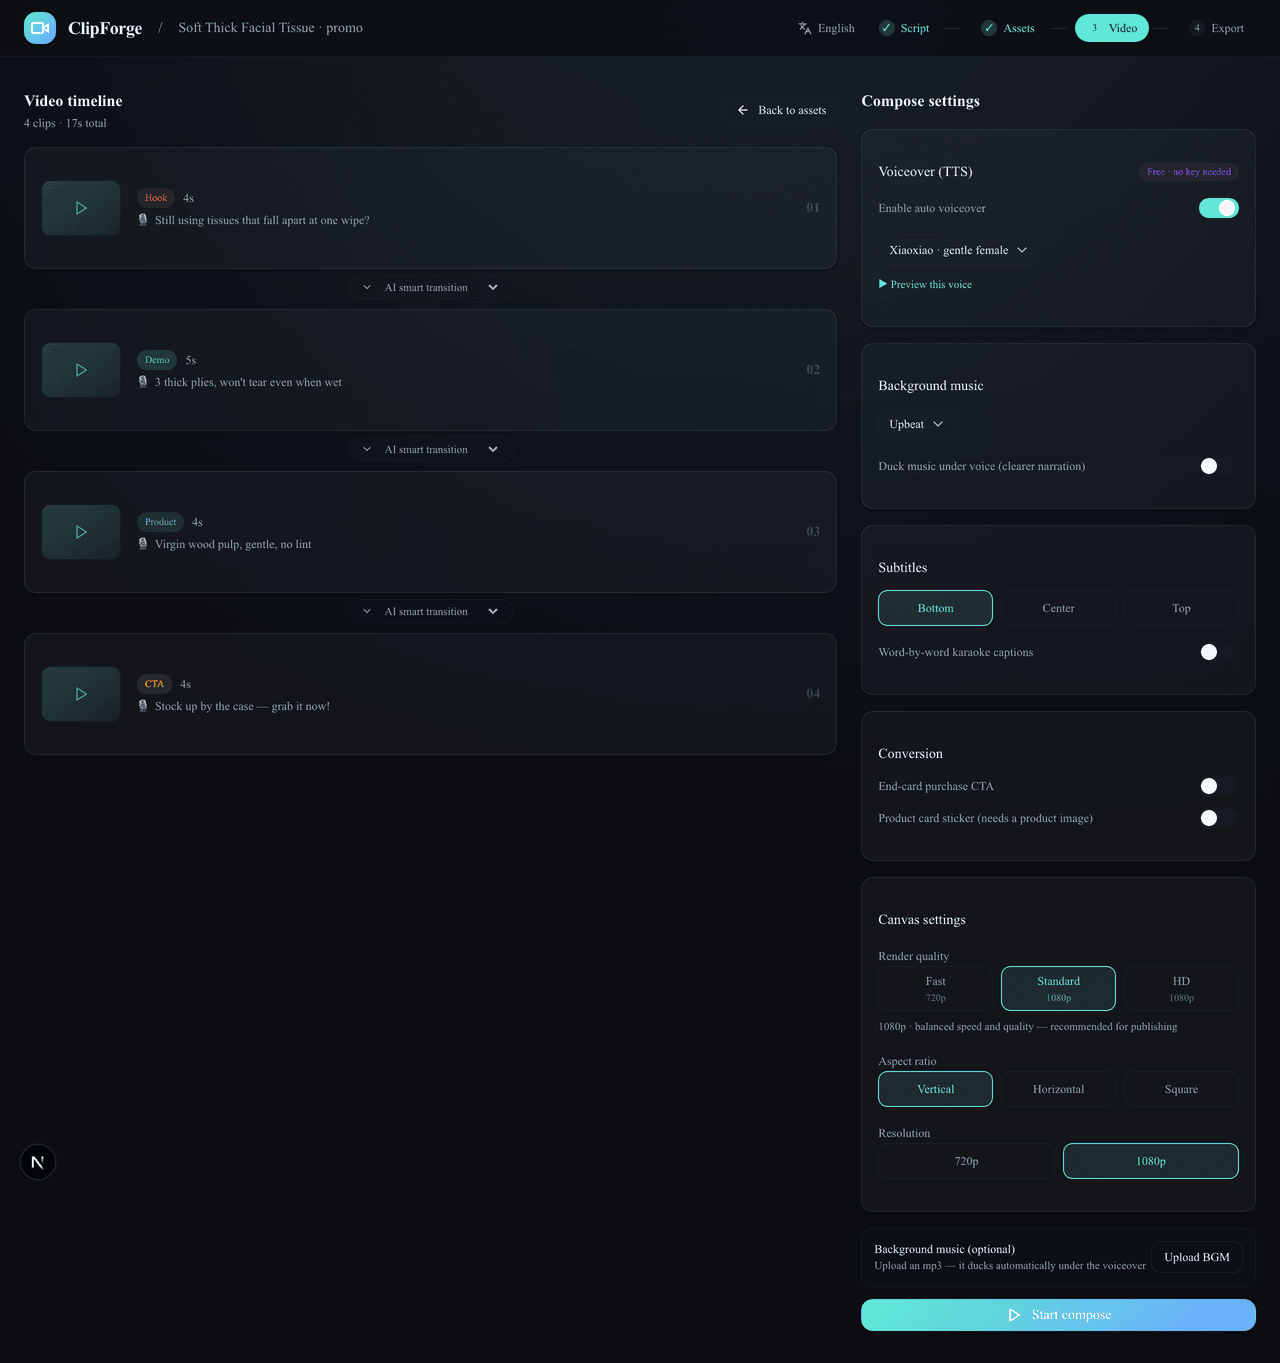Viewport: 1280px width, 1363px height.
Task: Click Back to assets
Action: (x=782, y=110)
